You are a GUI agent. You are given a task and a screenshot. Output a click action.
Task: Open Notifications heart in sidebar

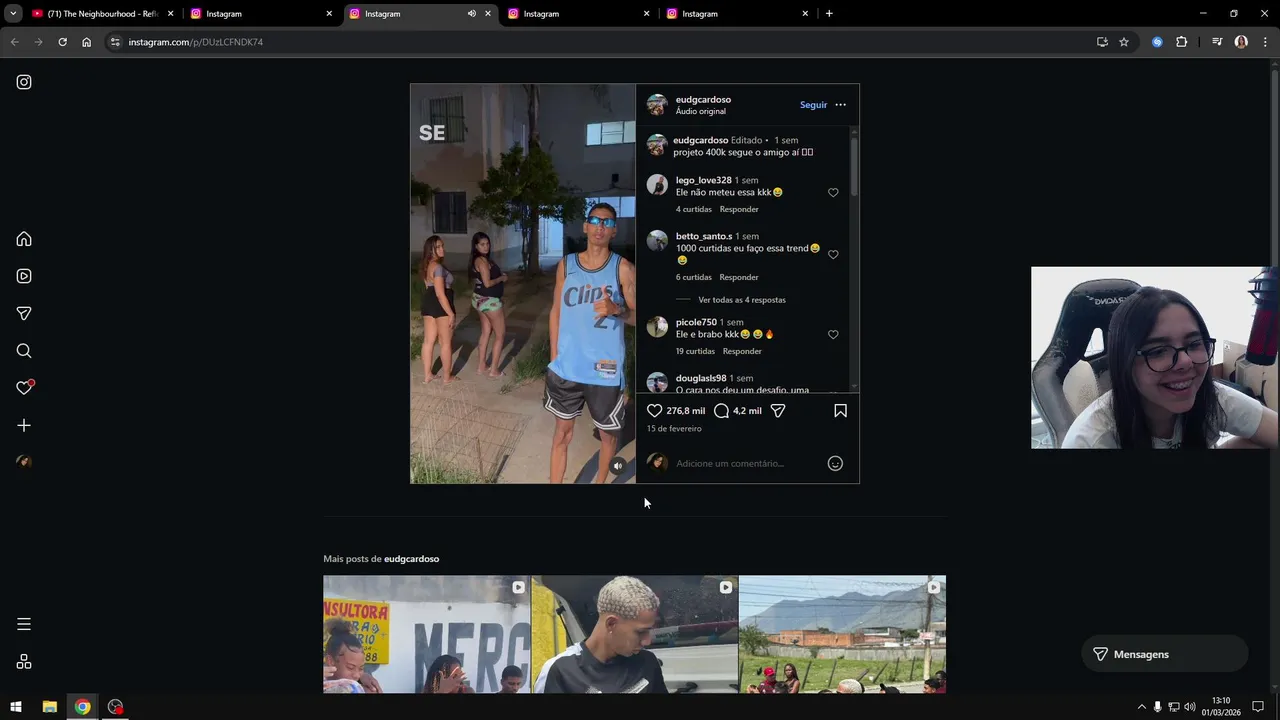[x=24, y=388]
